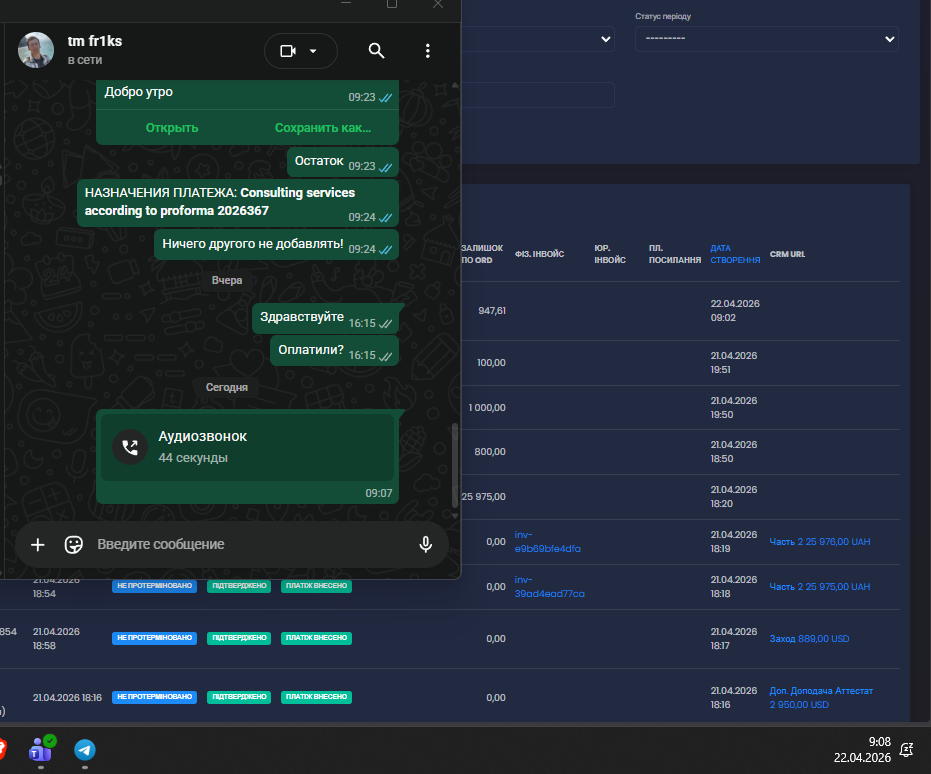Open the chat three-dot menu
This screenshot has height=774, width=931.
(428, 51)
